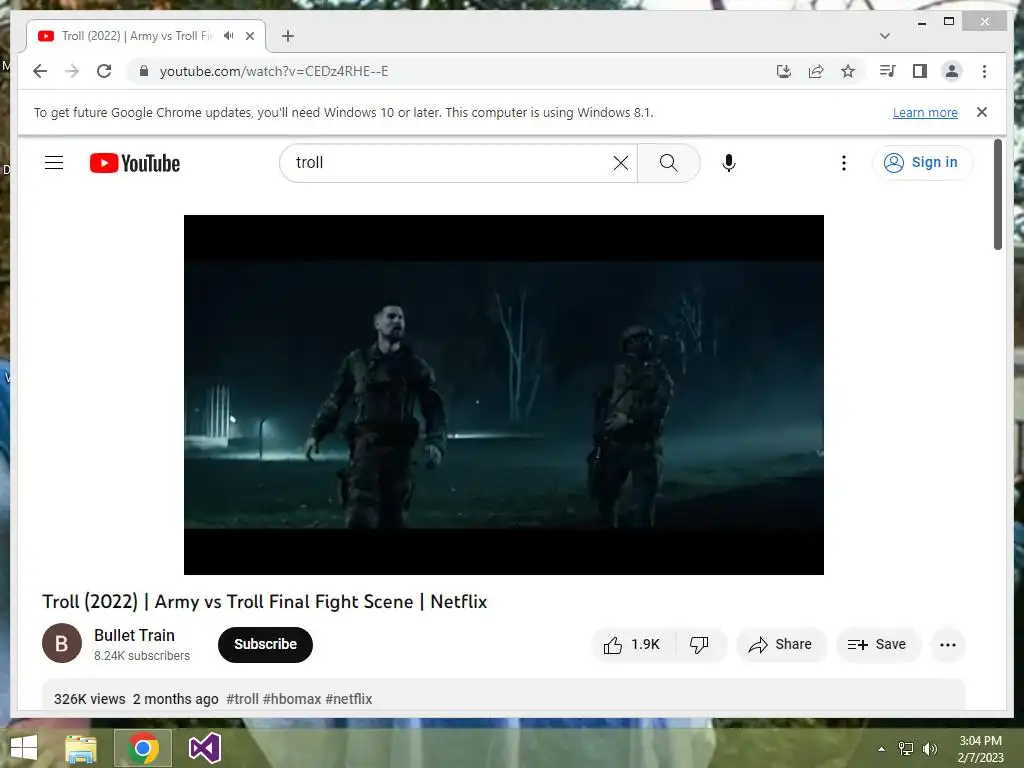Viewport: 1024px width, 768px height.
Task: Open the Windows Start button
Action: coord(24,748)
